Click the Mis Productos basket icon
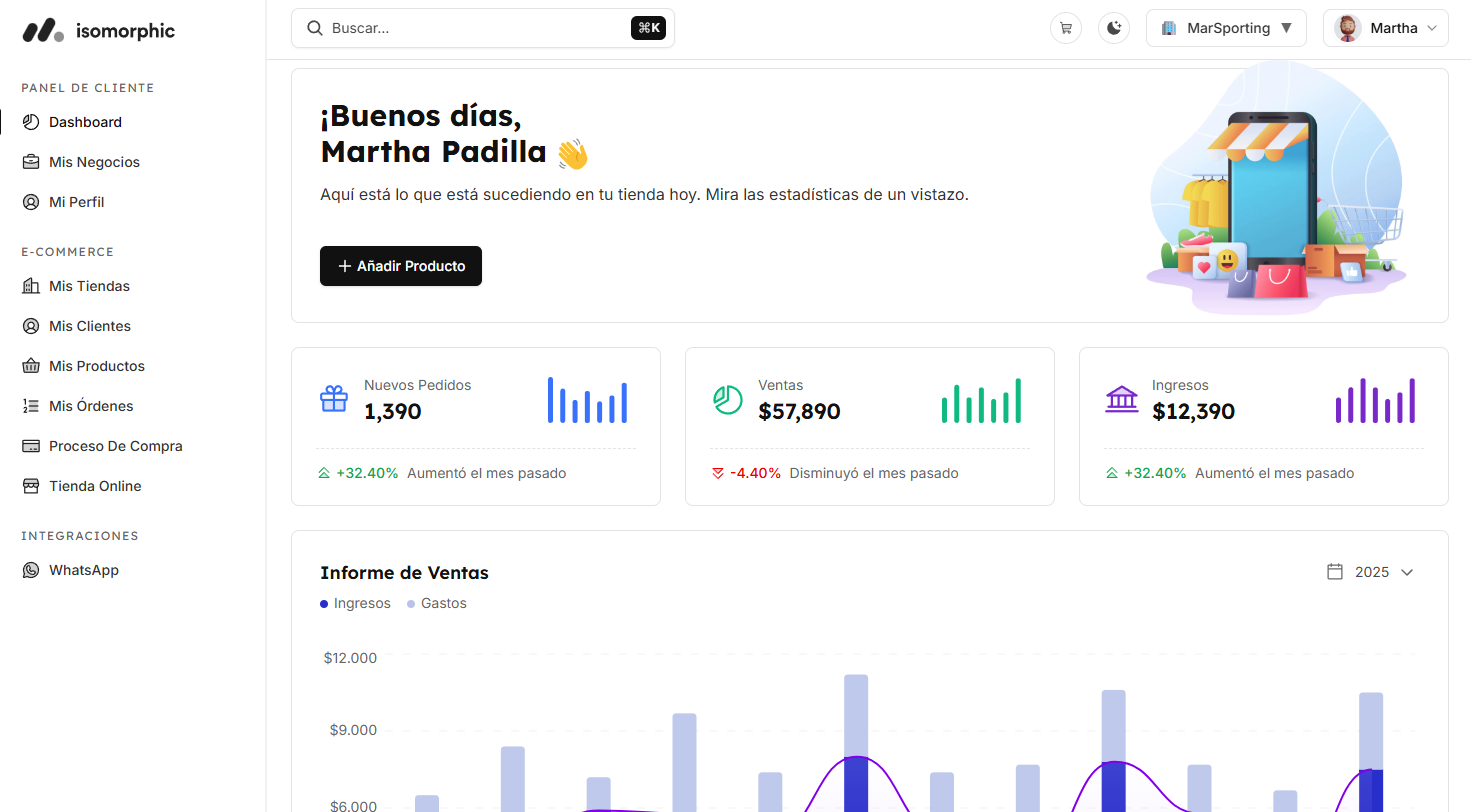1471x812 pixels. click(31, 366)
